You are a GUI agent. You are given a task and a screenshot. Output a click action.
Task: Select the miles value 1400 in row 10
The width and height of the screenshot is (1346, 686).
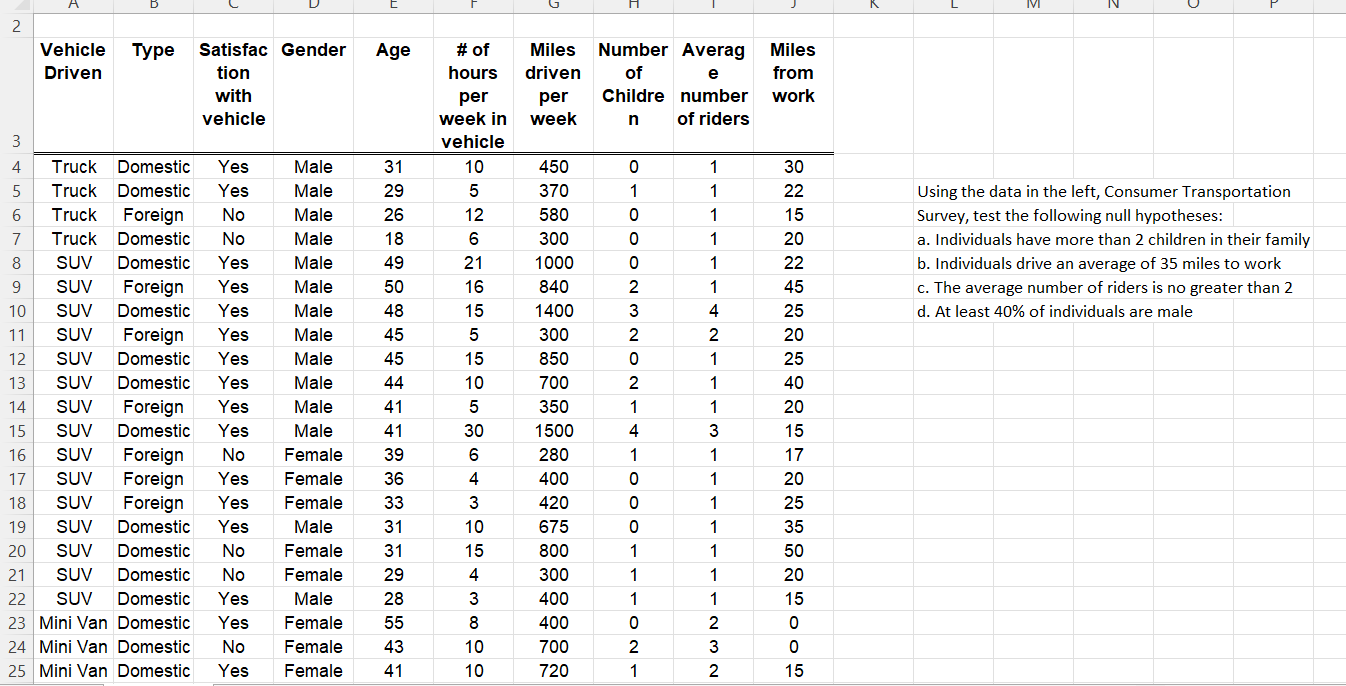point(553,311)
